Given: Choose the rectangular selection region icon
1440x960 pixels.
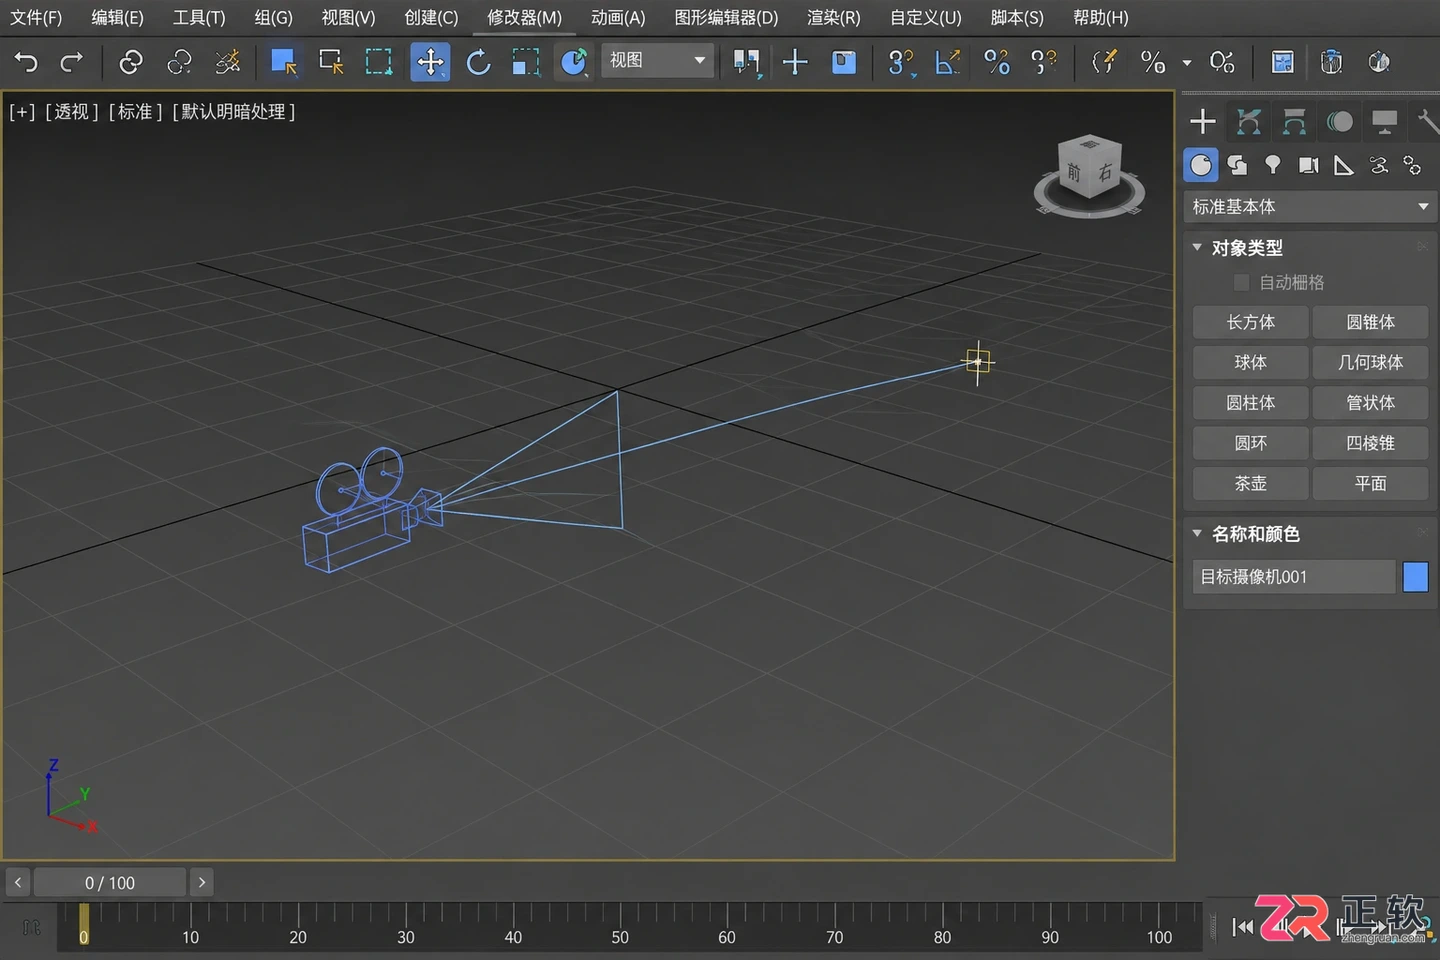Looking at the screenshot, I should pos(379,62).
